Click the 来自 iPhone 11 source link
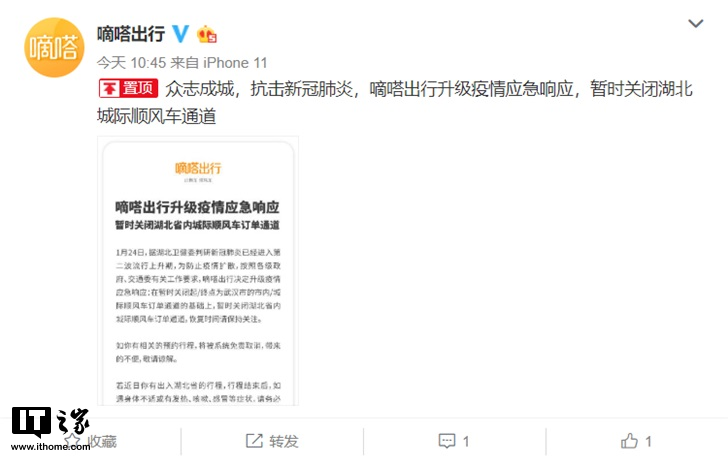728x463 pixels. [x=219, y=63]
